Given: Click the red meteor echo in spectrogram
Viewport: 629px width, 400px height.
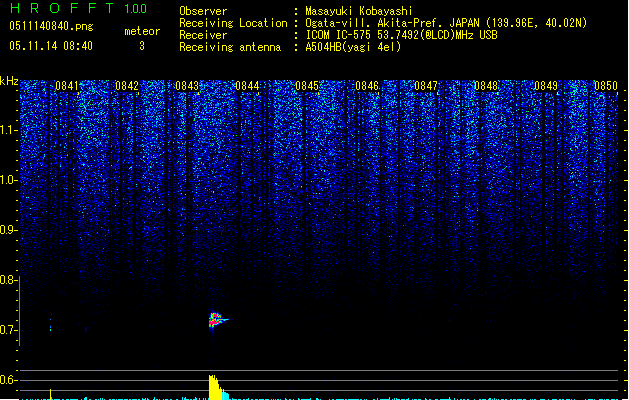Looking at the screenshot, I should pos(215,320).
